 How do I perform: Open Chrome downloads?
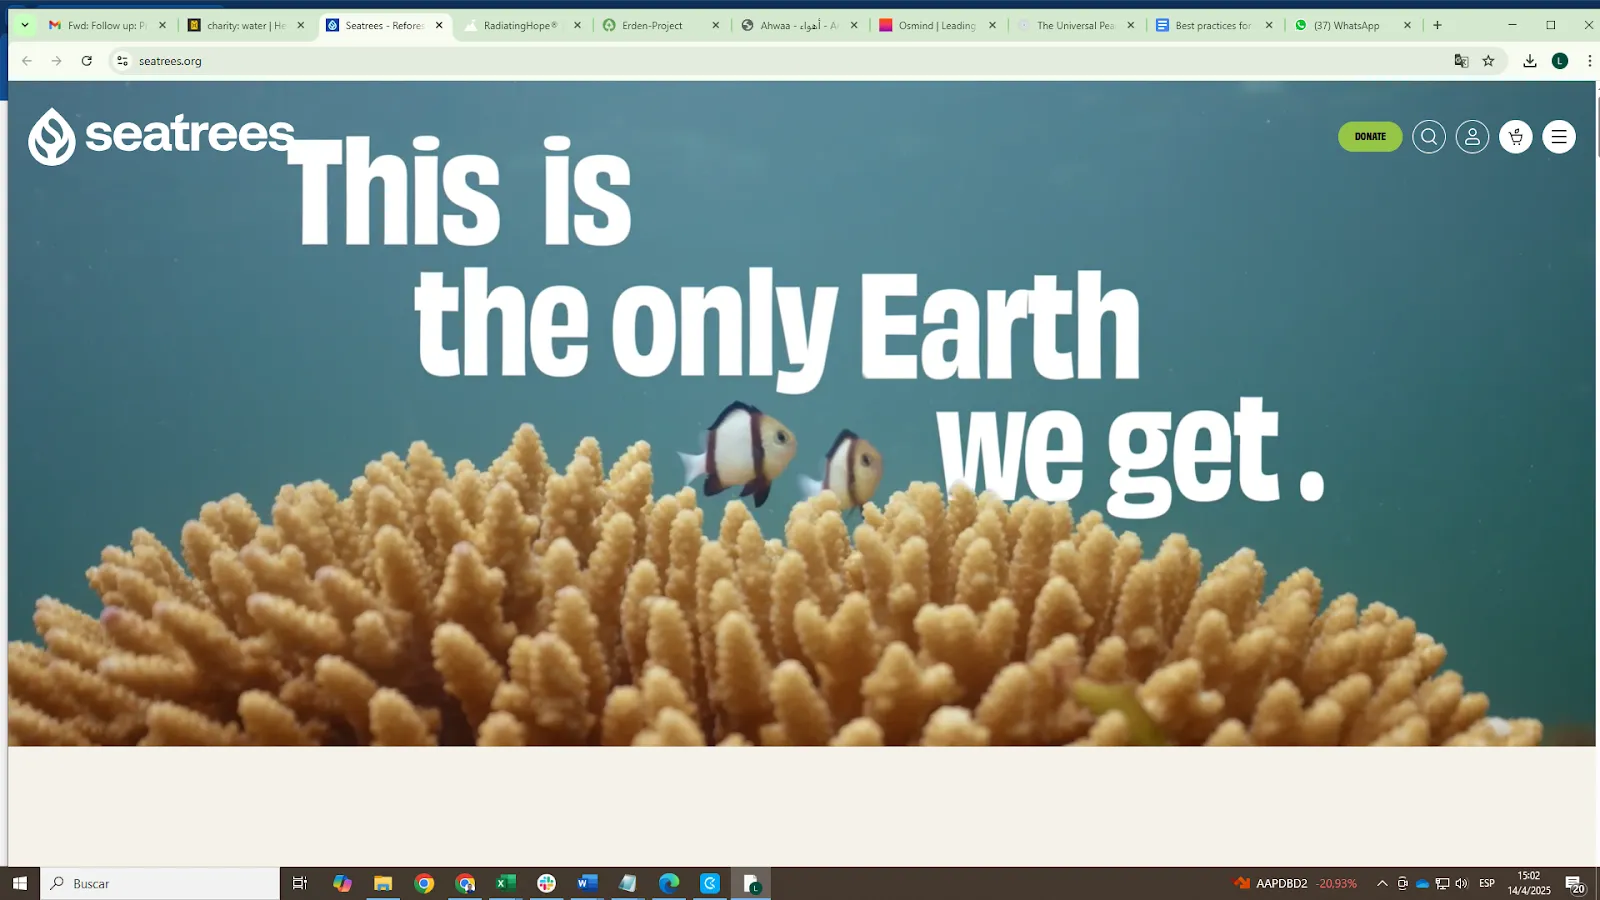pyautogui.click(x=1530, y=61)
